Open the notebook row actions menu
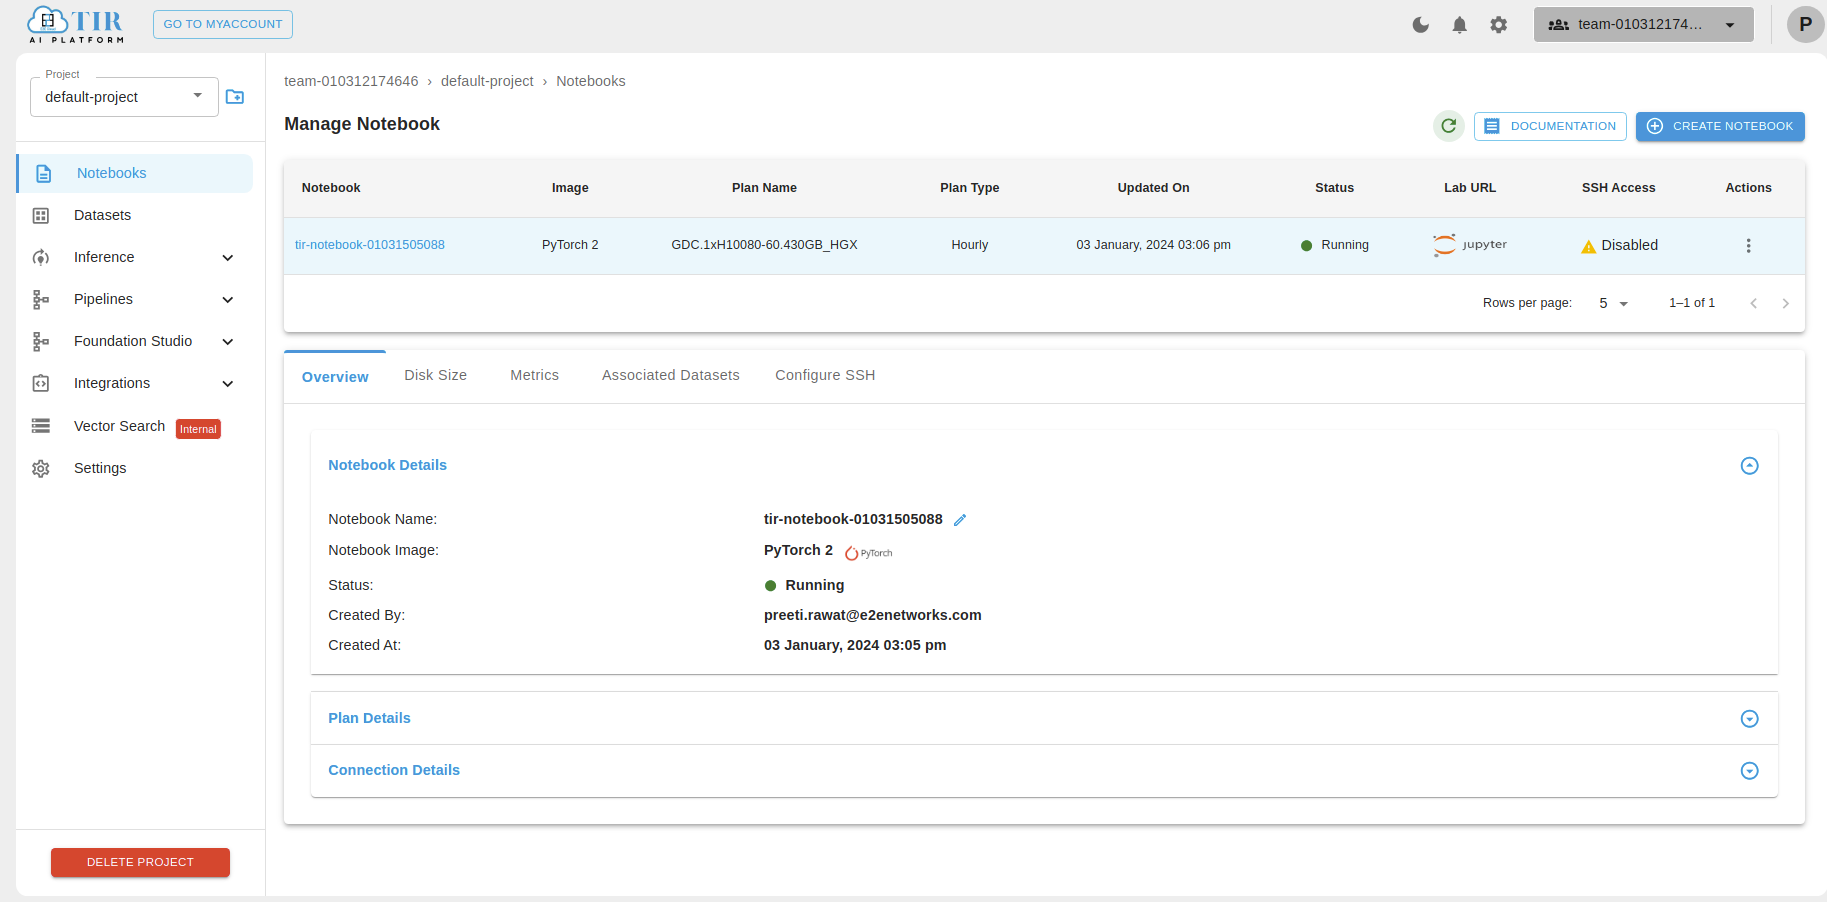Image resolution: width=1827 pixels, height=902 pixels. click(x=1748, y=245)
